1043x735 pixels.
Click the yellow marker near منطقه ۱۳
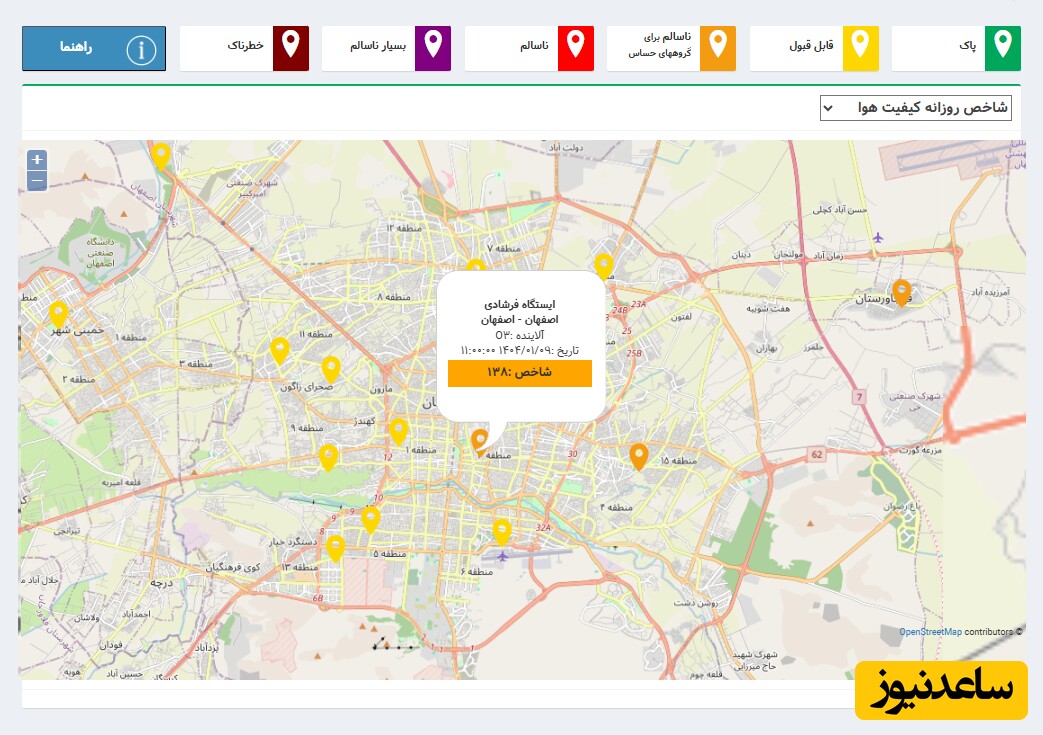[336, 547]
